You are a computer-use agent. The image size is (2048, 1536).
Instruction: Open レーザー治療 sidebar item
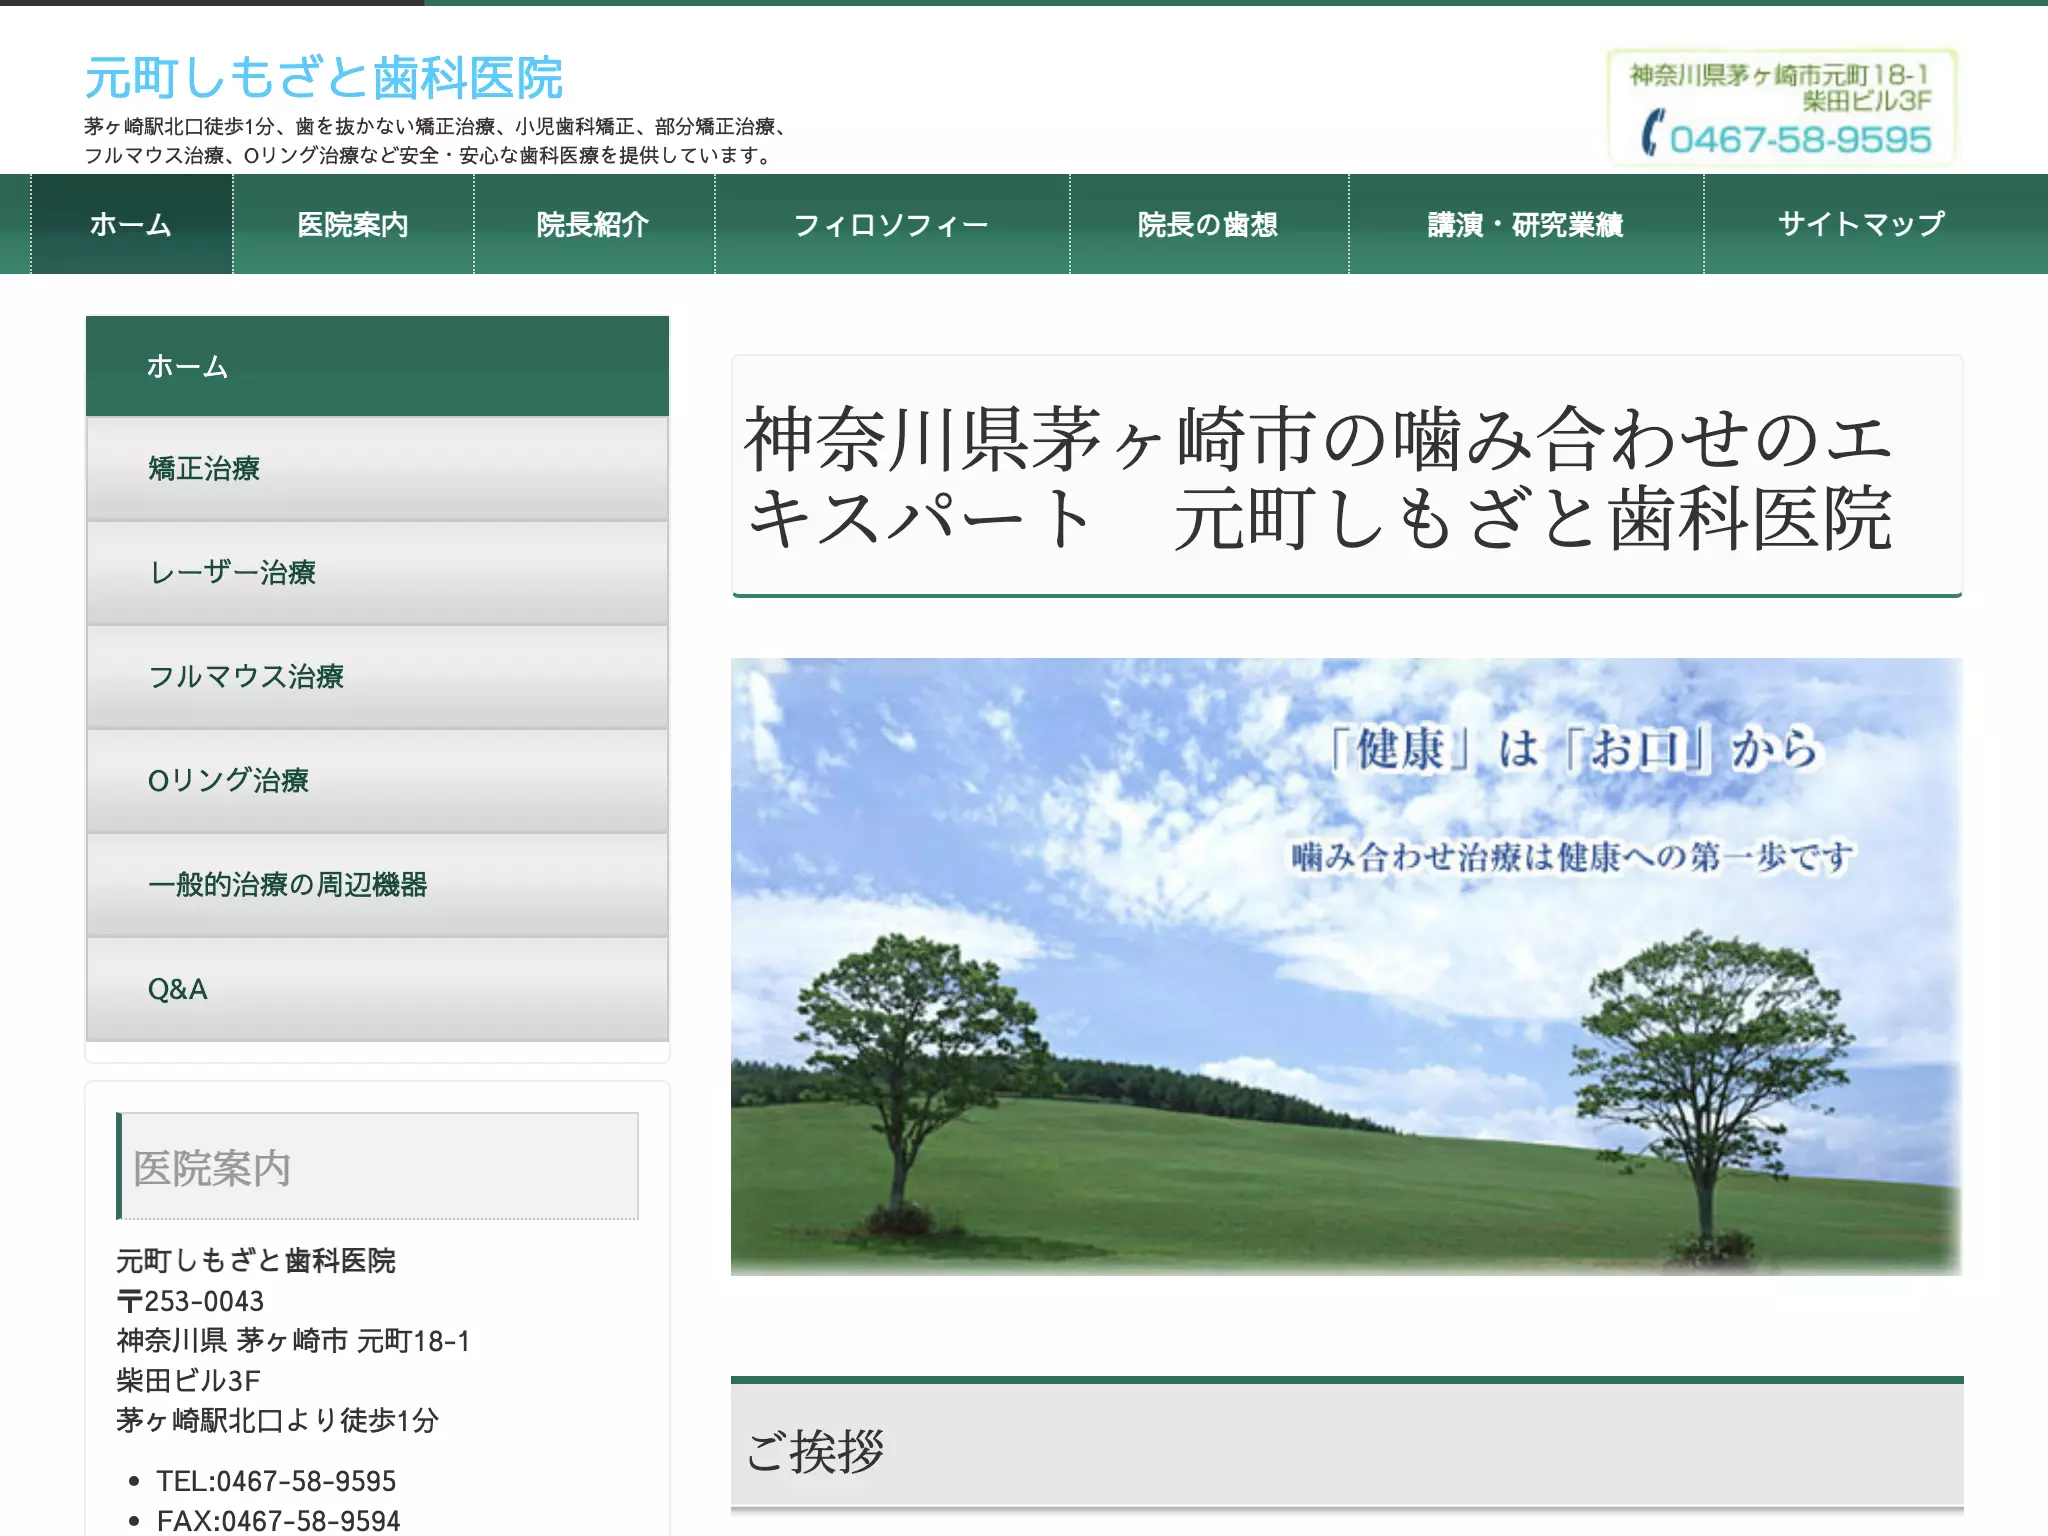pos(377,573)
